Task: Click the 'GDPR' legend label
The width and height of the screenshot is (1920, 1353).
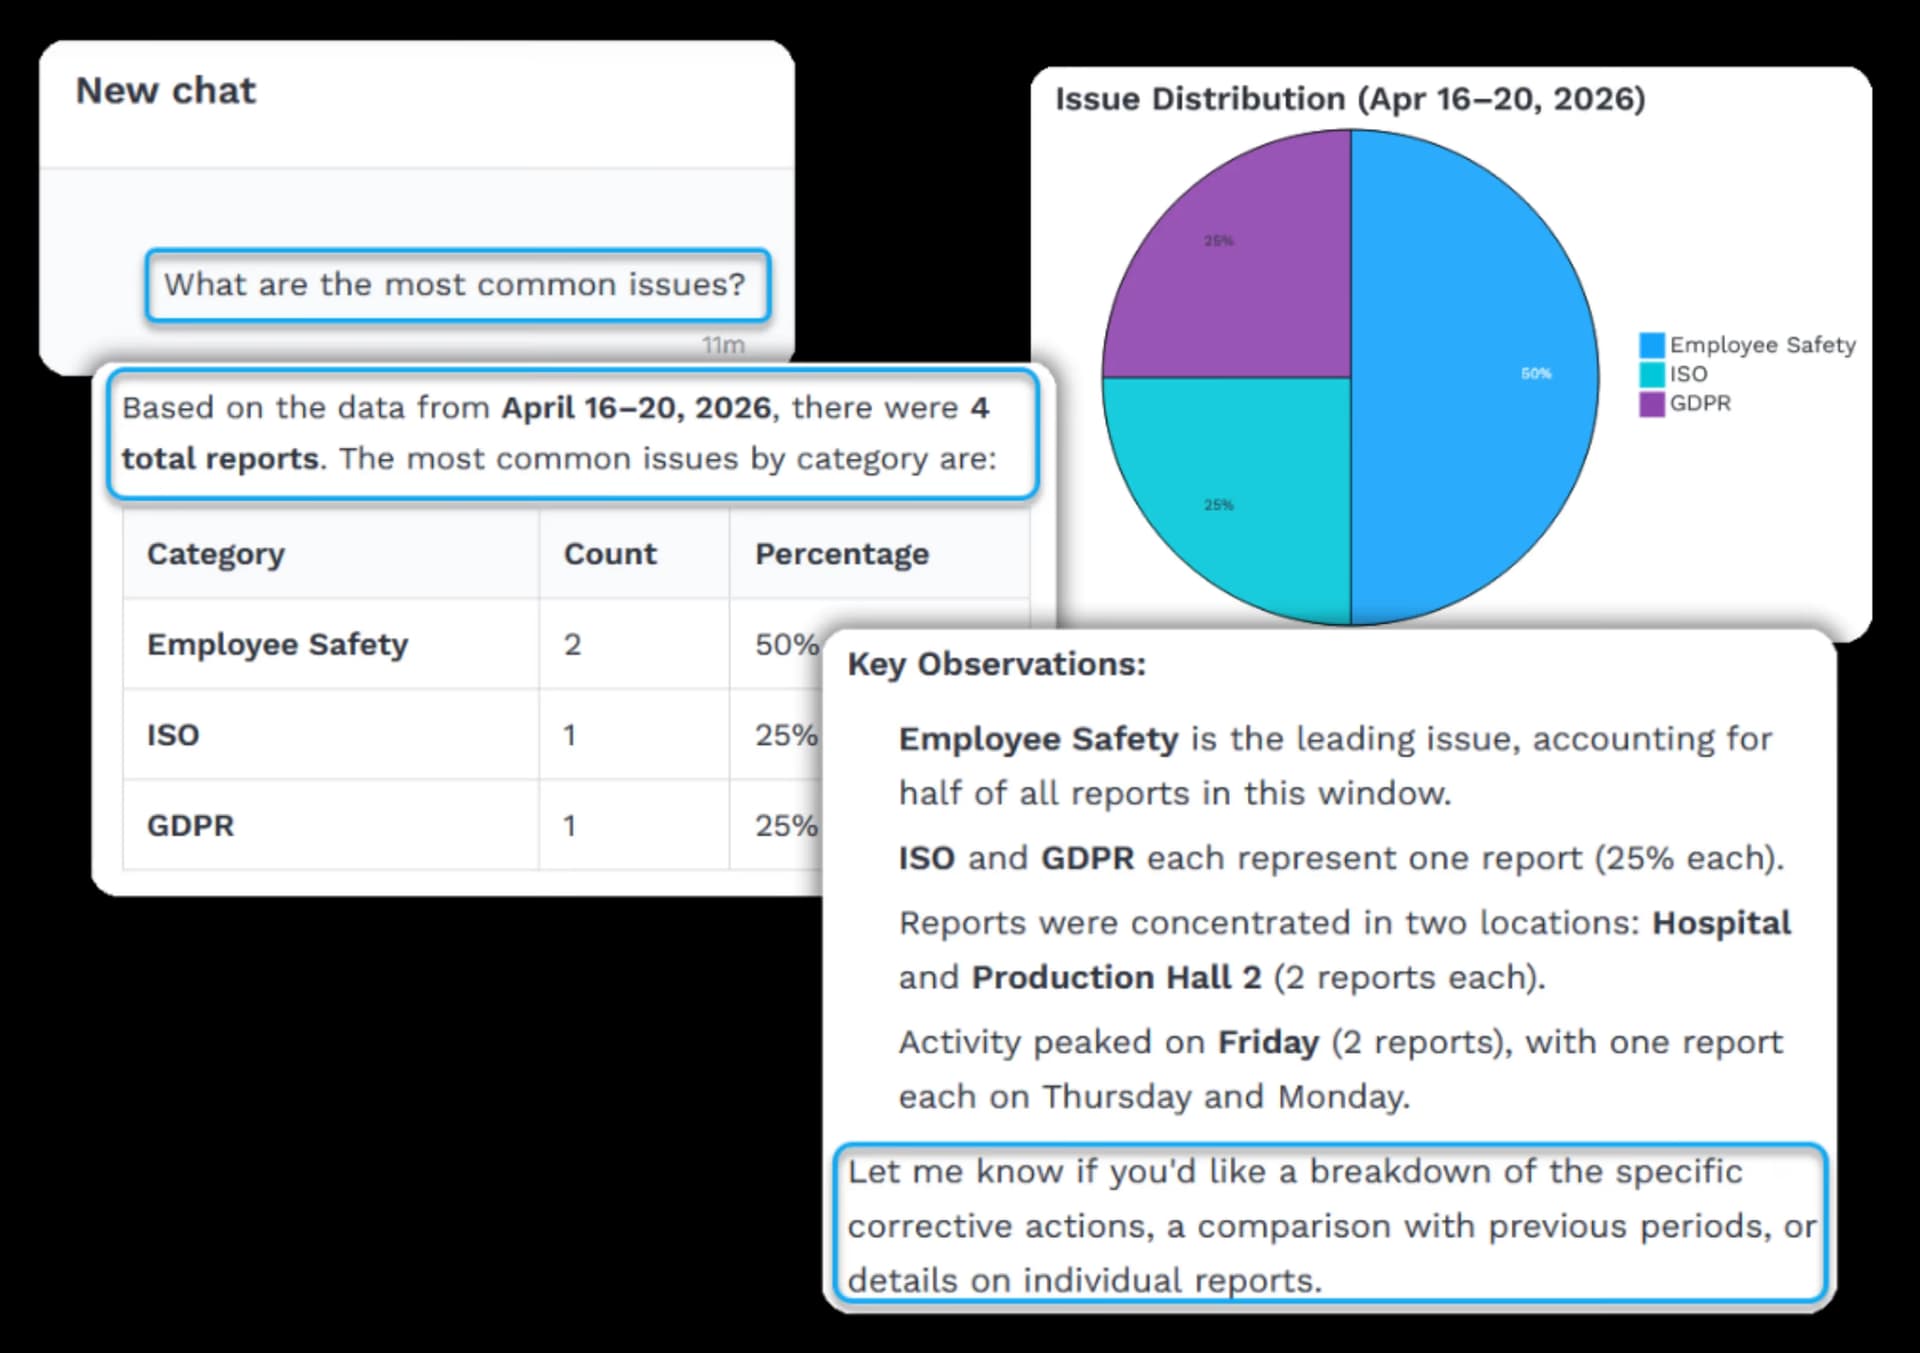Action: pyautogui.click(x=1700, y=404)
